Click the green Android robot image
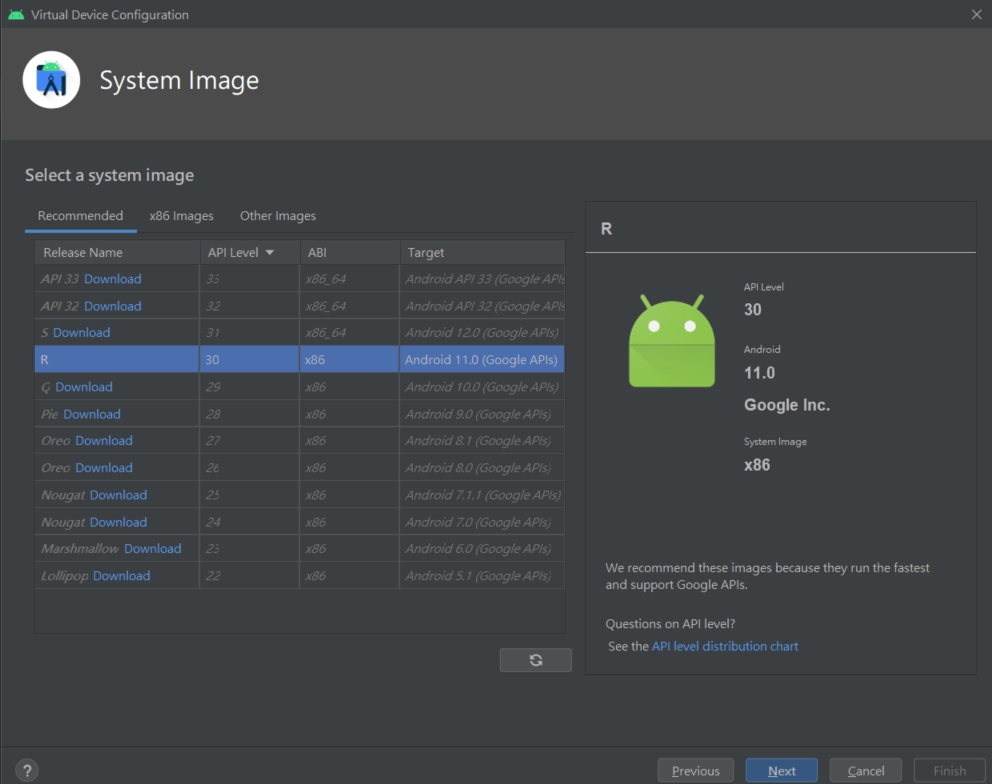992x784 pixels. point(672,341)
